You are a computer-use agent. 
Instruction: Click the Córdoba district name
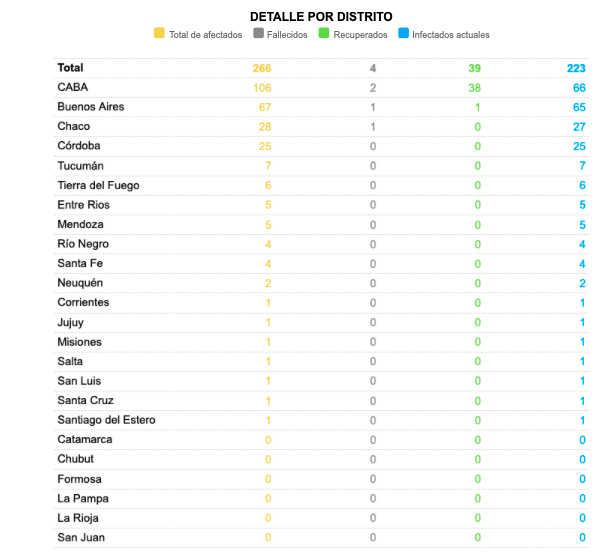point(81,146)
